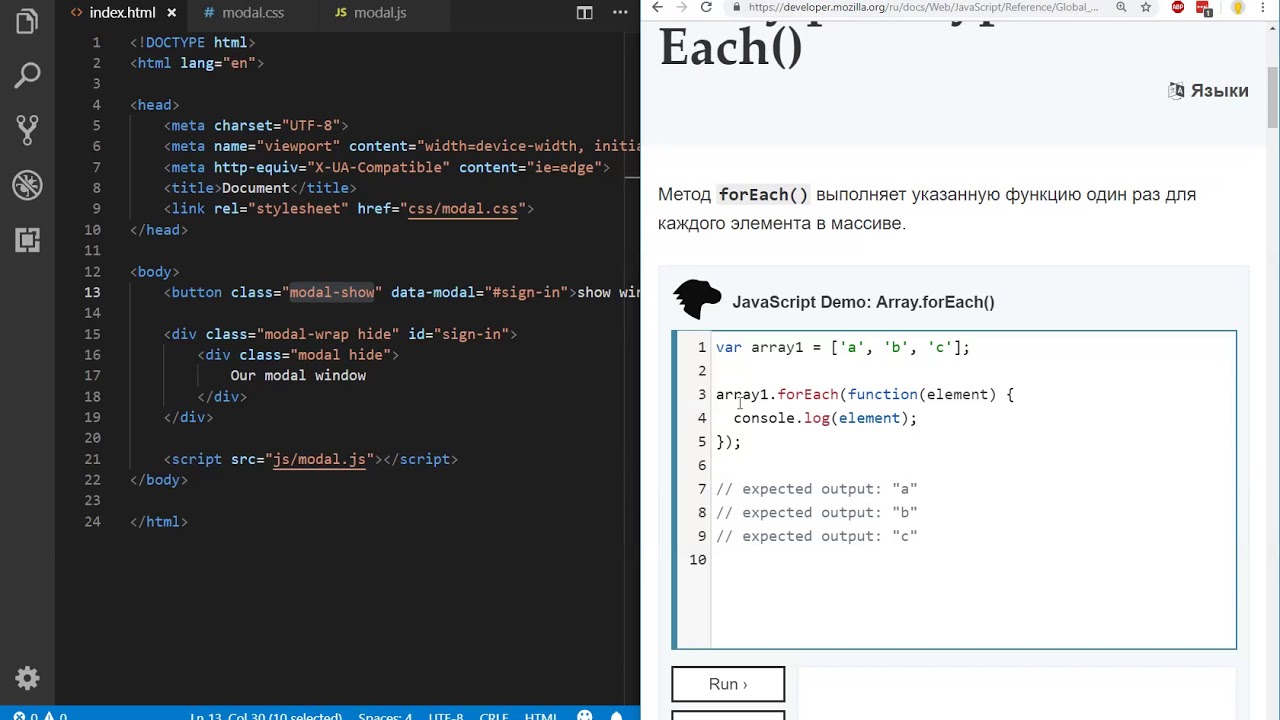This screenshot has width=1280, height=720.
Task: Click the js/modal.js link in line 21
Action: 319,459
